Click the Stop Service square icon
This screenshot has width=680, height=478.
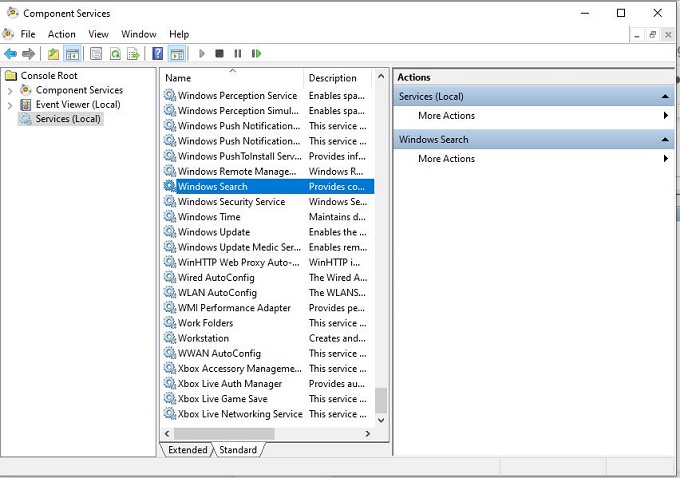(x=219, y=54)
